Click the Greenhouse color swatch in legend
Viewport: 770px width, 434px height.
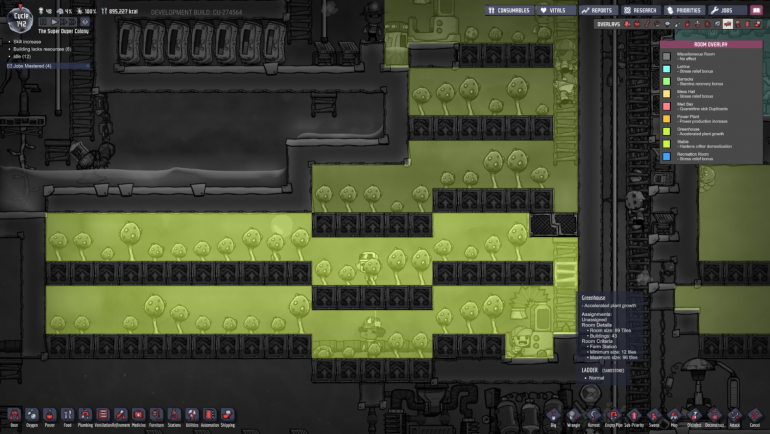[667, 130]
